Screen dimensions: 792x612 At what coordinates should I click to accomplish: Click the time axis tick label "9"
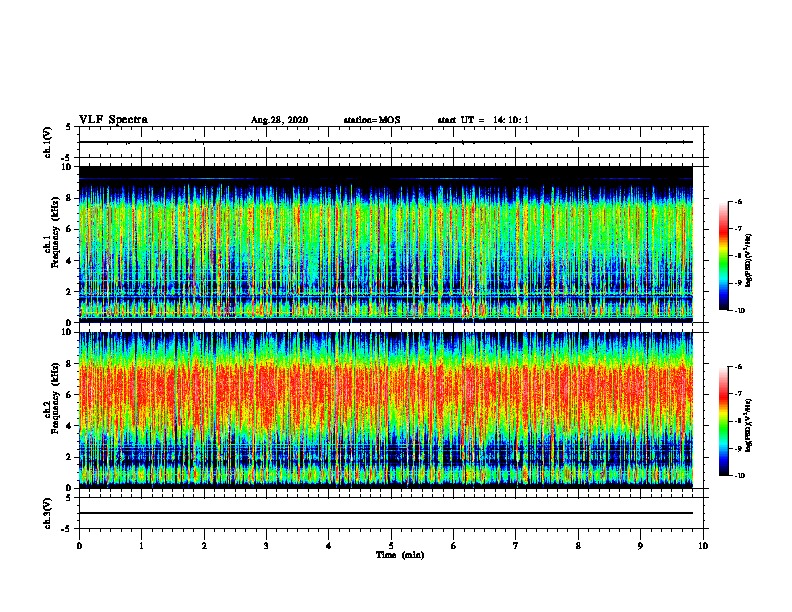(x=640, y=546)
